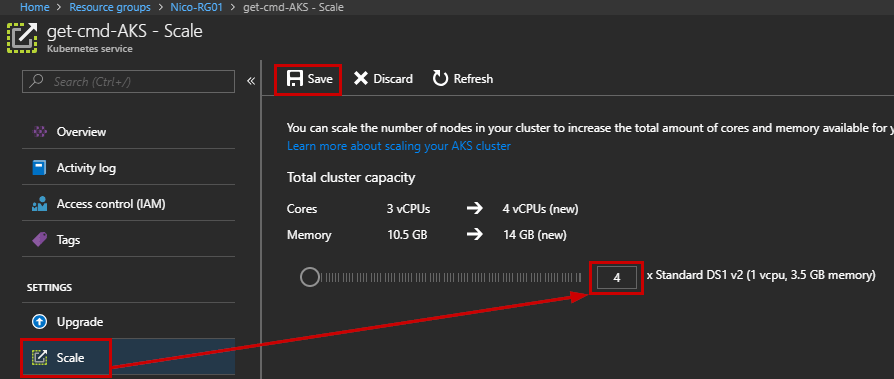Open the Tags menu item
This screenshot has width=894, height=379.
tap(128, 240)
